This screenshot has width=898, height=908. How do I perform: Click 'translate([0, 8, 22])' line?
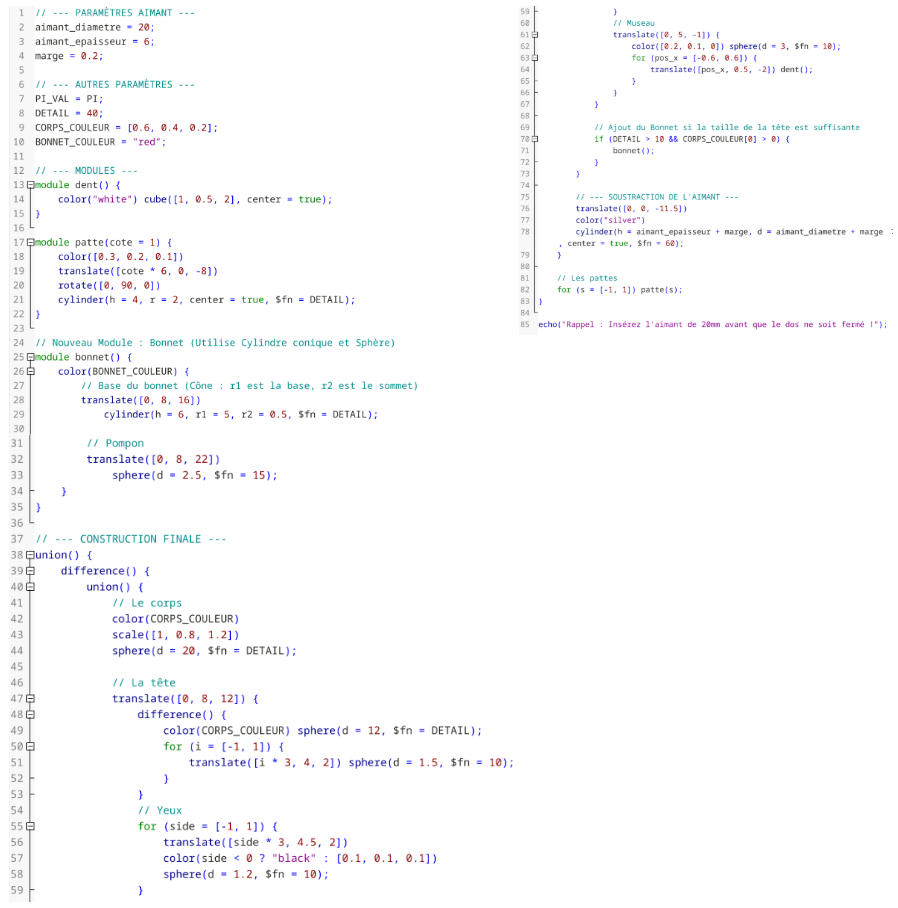pos(153,460)
